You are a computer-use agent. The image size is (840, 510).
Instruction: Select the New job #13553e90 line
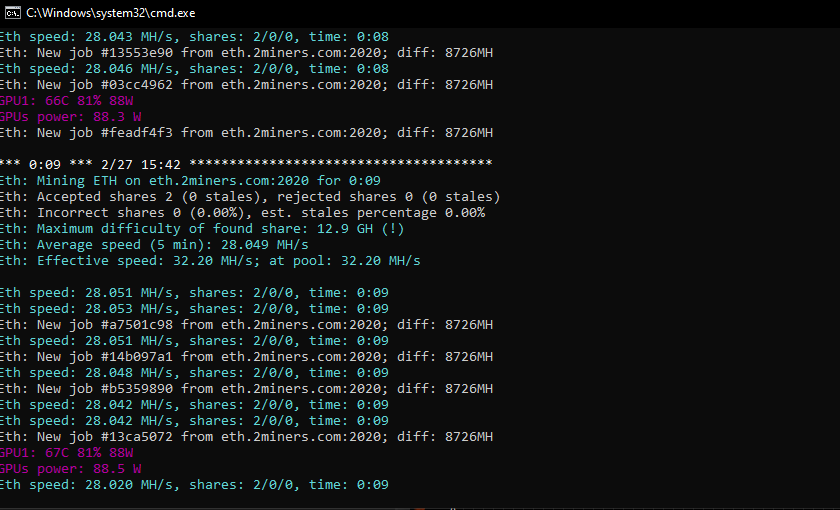(x=246, y=52)
